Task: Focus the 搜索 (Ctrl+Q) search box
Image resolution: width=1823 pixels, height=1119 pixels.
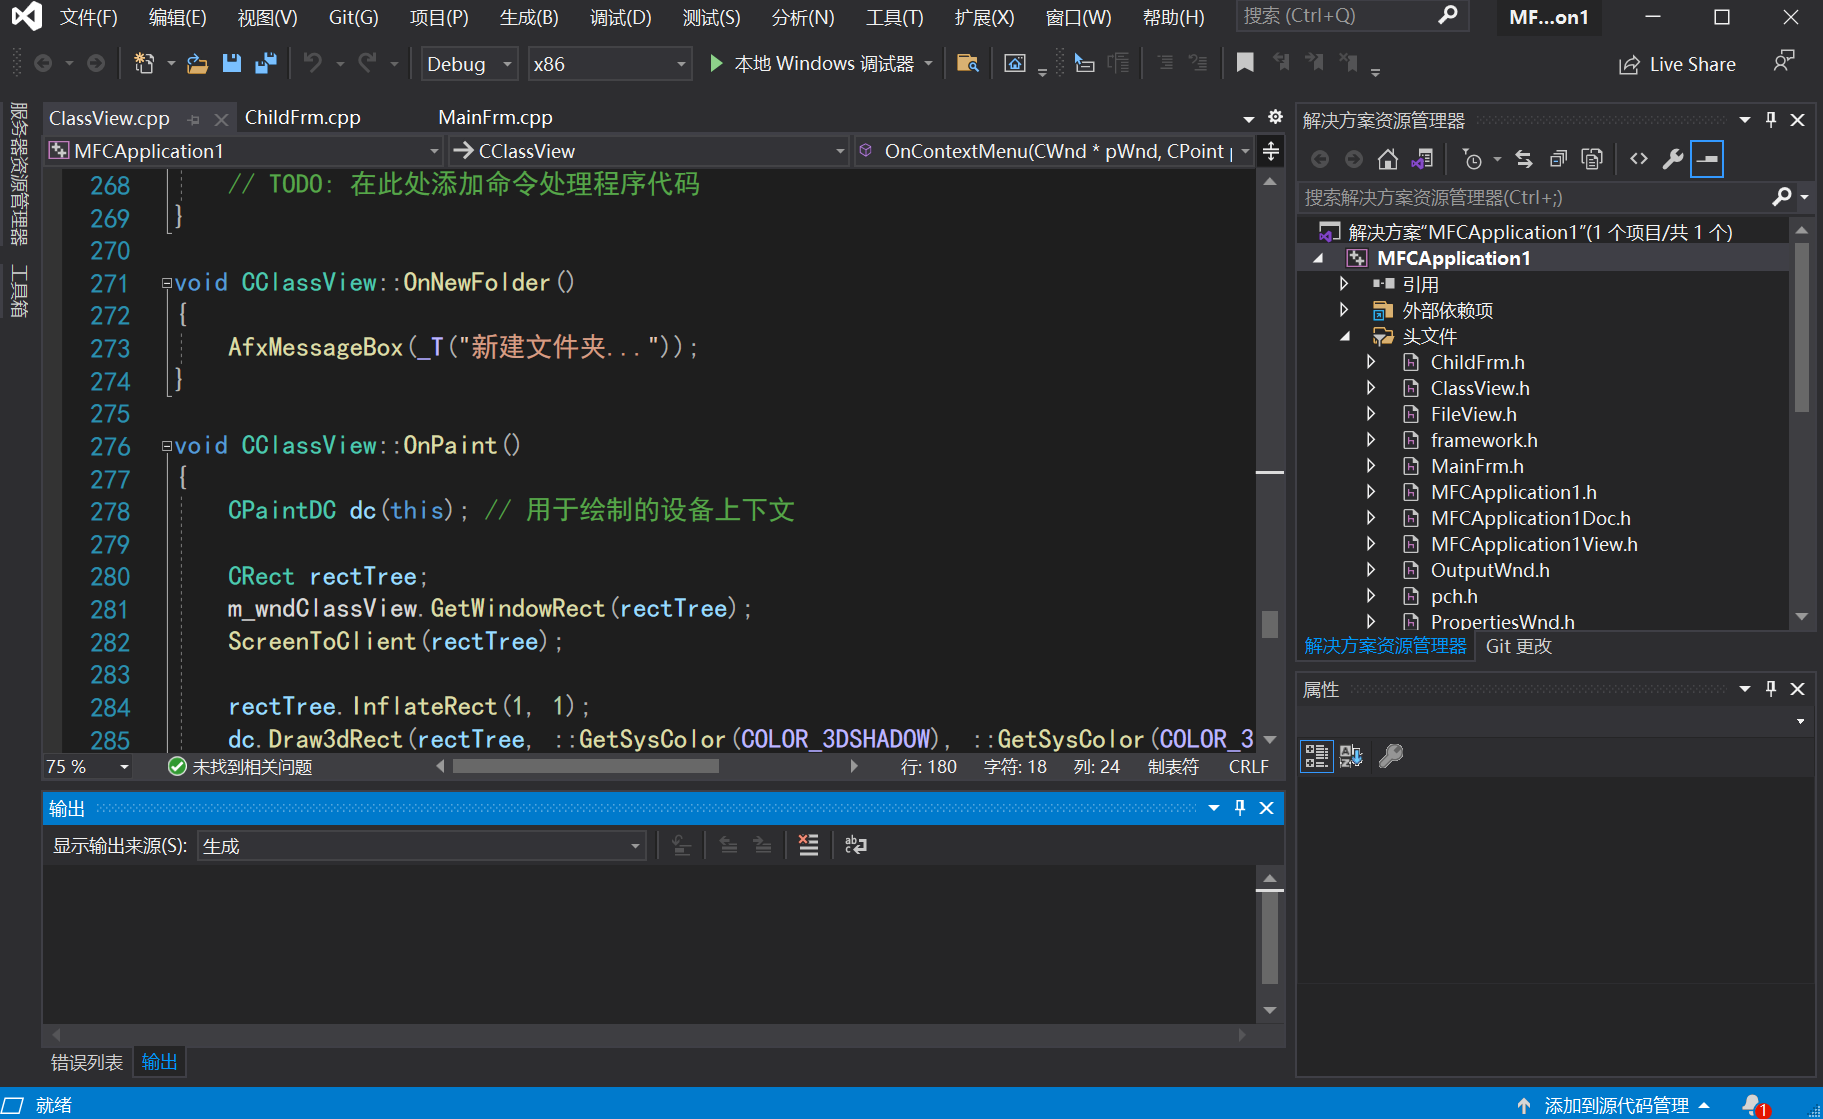Action: [x=1352, y=16]
